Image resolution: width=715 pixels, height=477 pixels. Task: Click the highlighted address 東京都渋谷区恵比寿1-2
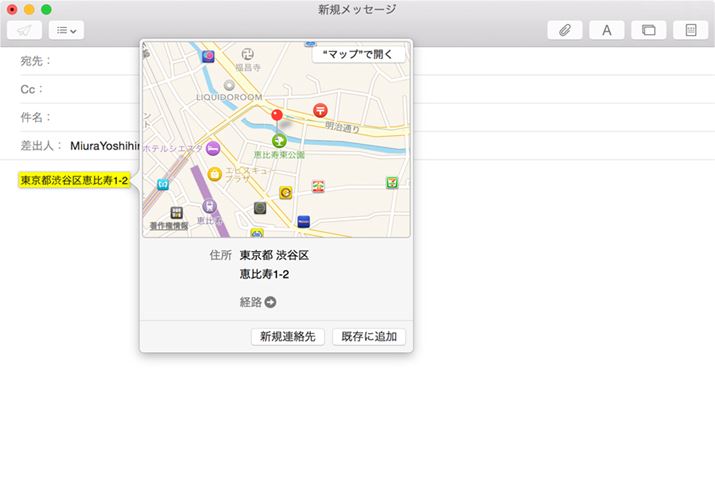[x=74, y=180]
